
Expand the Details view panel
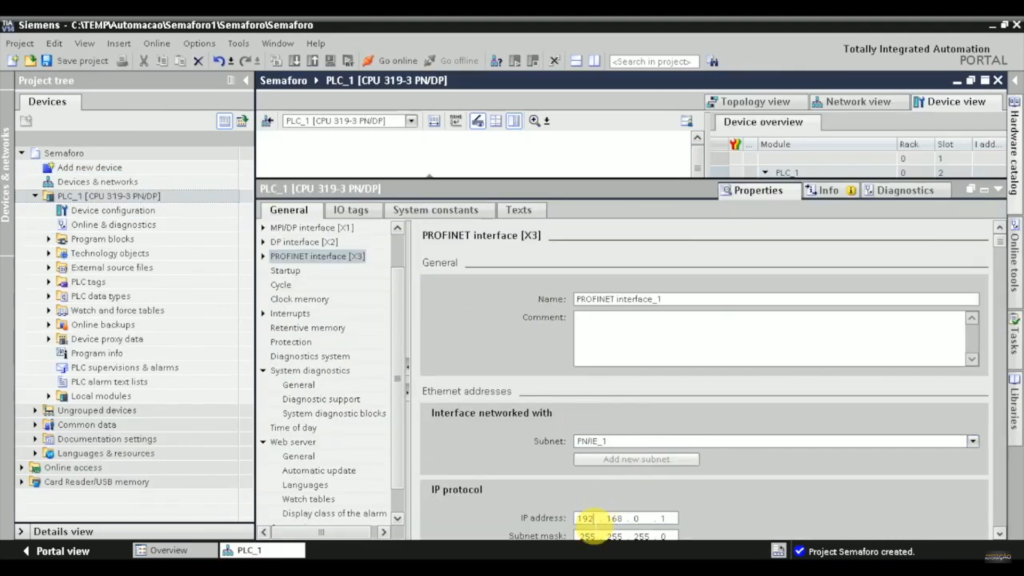pyautogui.click(x=21, y=532)
